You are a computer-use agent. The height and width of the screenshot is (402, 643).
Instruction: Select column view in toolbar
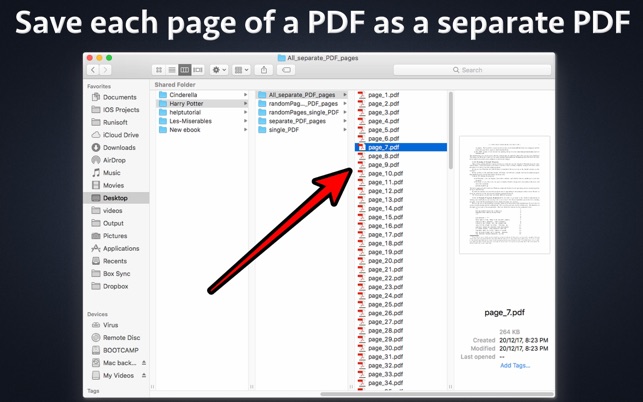pyautogui.click(x=185, y=70)
